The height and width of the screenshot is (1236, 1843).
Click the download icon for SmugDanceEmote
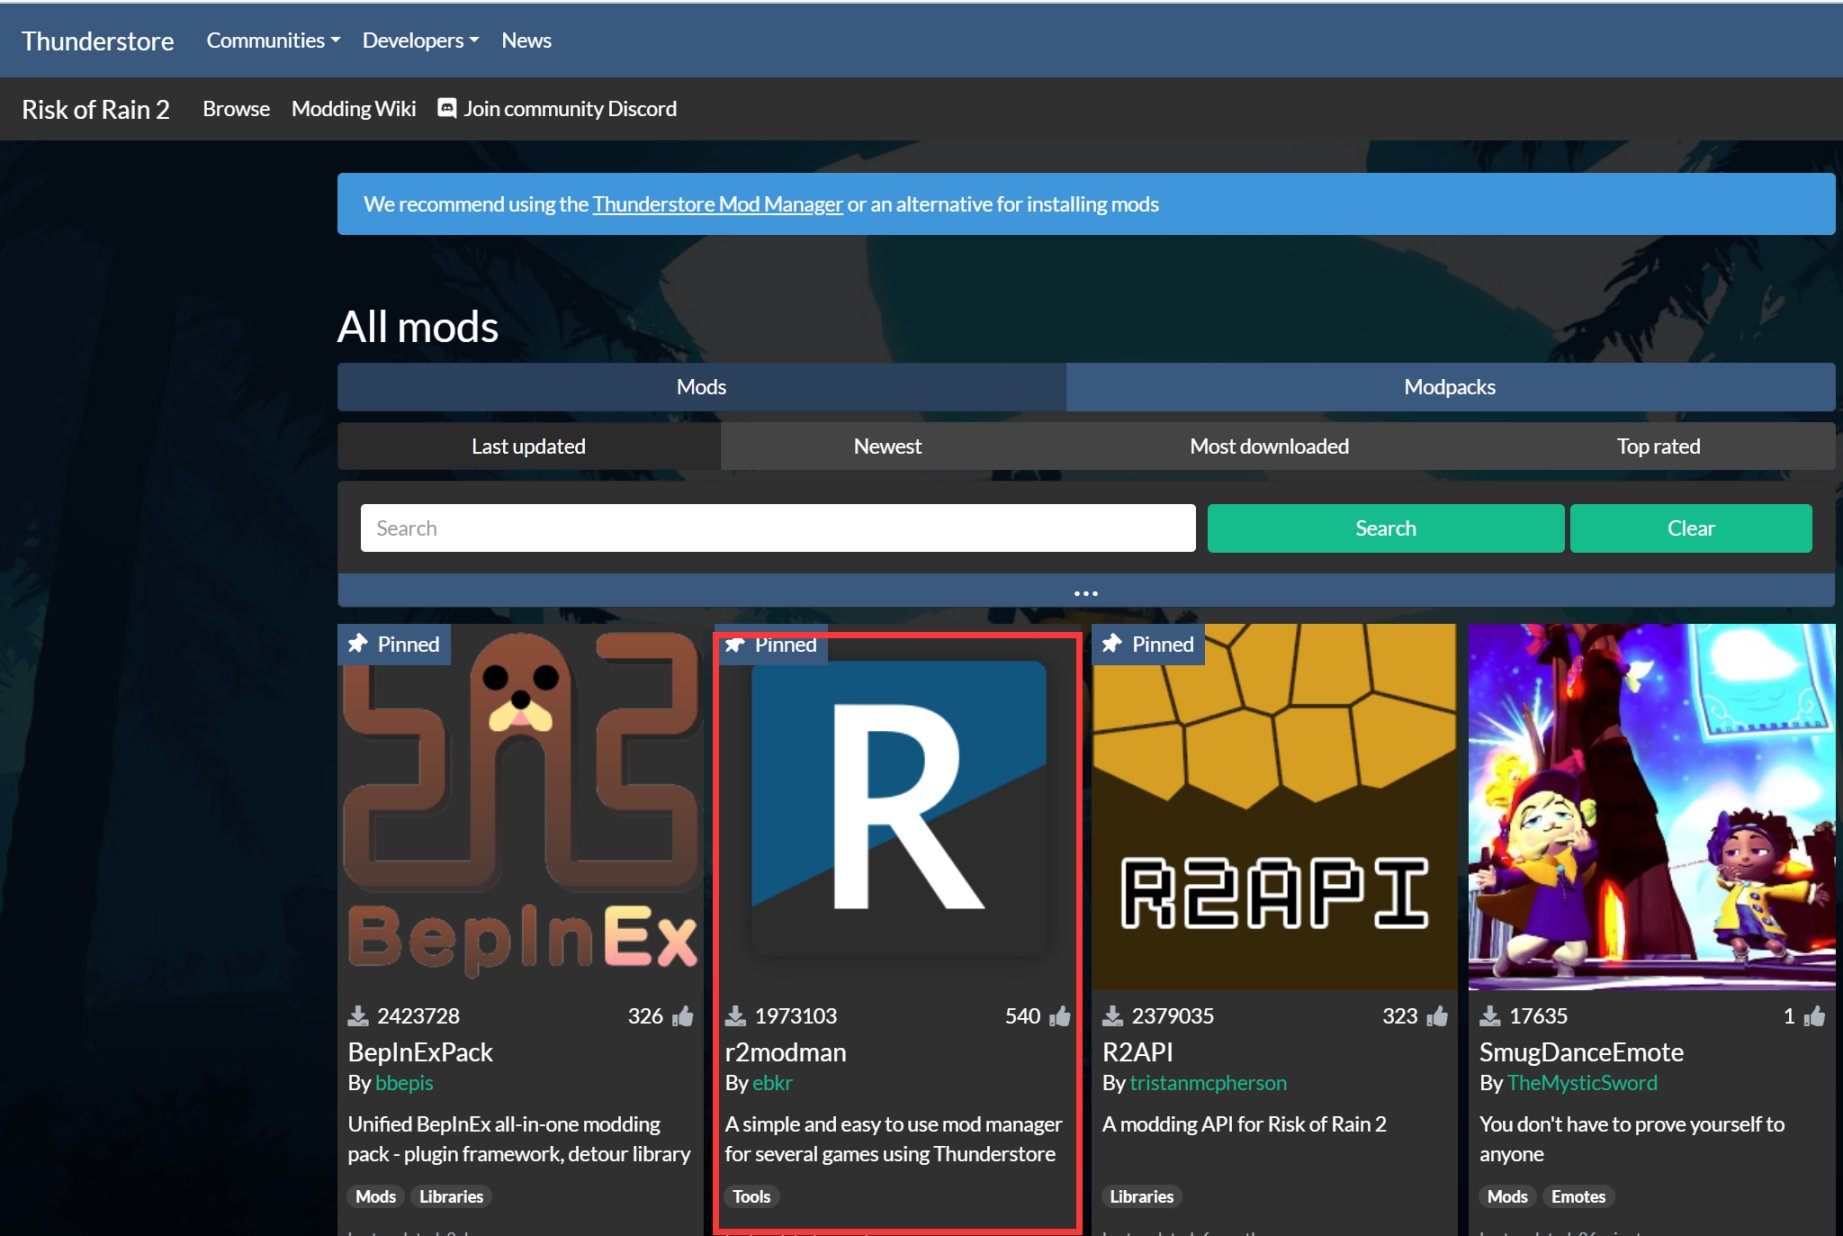pyautogui.click(x=1490, y=1016)
